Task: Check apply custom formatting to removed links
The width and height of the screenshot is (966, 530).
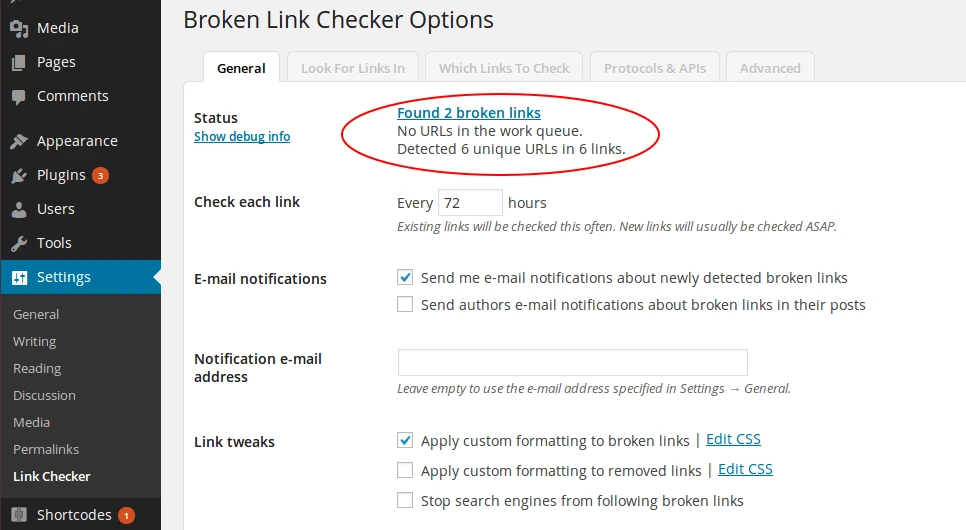Action: (405, 470)
